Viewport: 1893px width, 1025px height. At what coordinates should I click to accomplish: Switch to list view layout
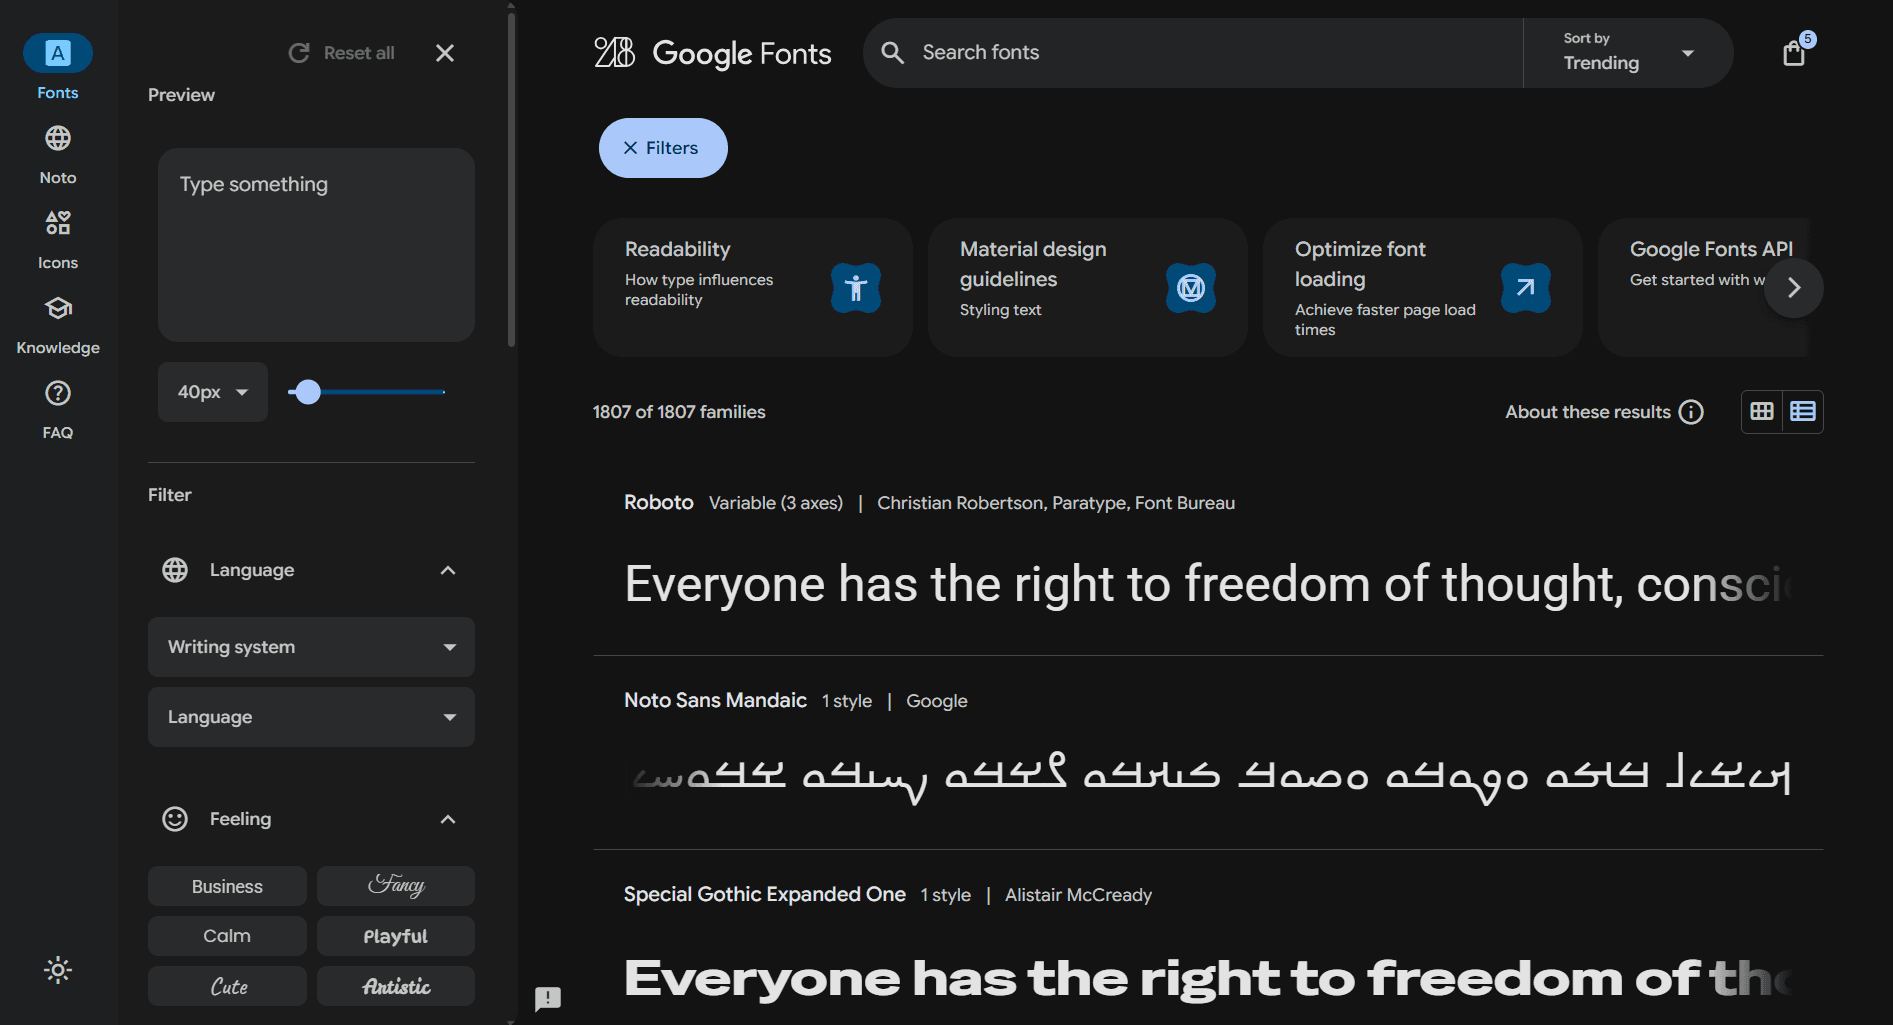pyautogui.click(x=1803, y=412)
